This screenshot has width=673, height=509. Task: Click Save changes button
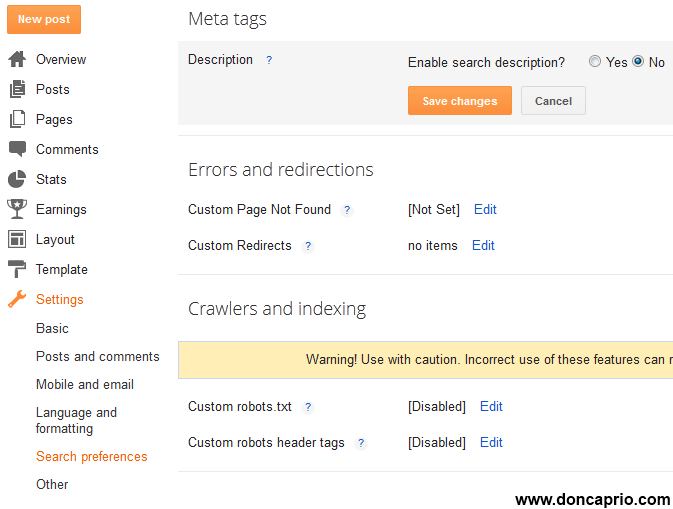click(x=459, y=101)
